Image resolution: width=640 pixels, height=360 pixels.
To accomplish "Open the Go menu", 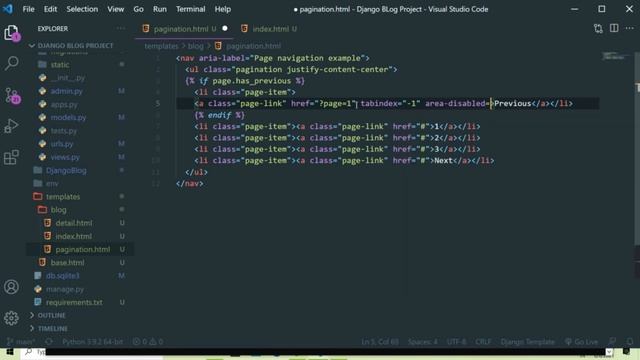I will 138,9.
